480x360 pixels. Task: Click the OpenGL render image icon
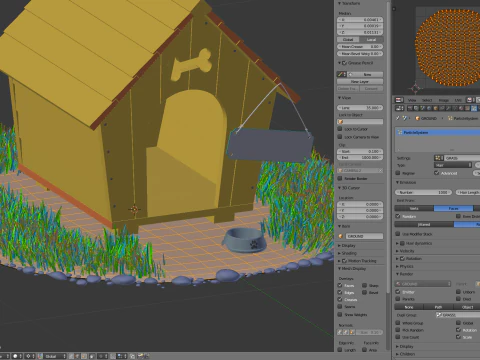pos(141,356)
